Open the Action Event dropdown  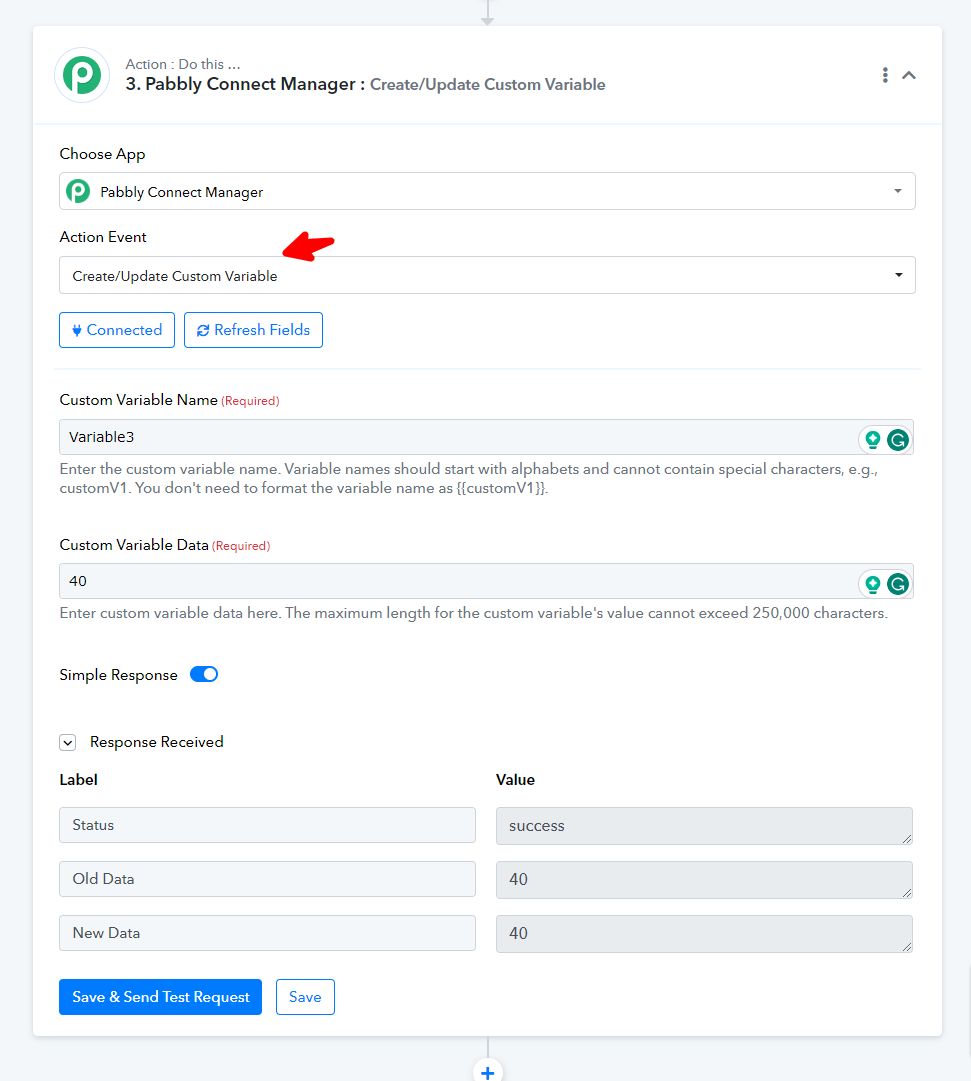487,275
